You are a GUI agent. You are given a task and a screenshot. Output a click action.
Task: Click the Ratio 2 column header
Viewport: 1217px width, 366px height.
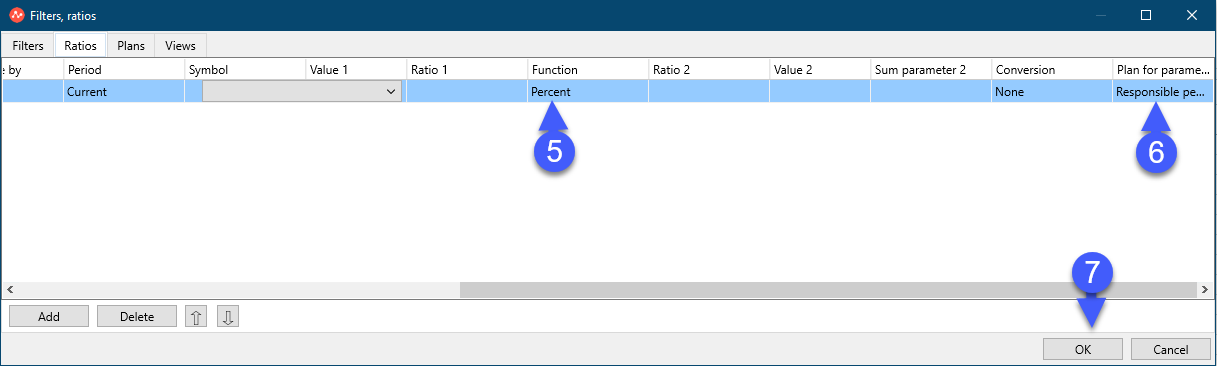pyautogui.click(x=709, y=70)
